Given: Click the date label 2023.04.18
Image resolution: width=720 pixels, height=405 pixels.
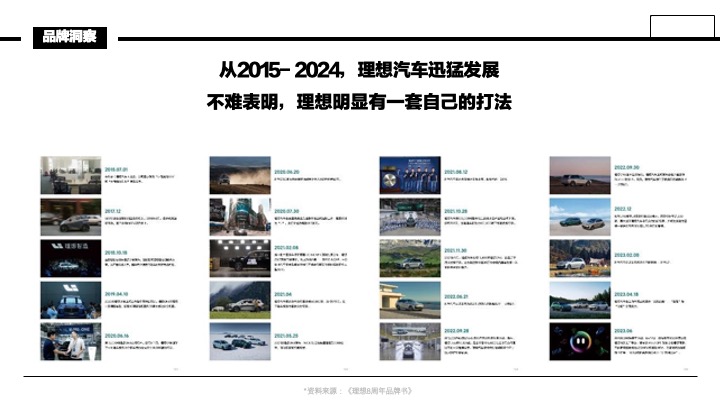Looking at the screenshot, I should click(626, 294).
